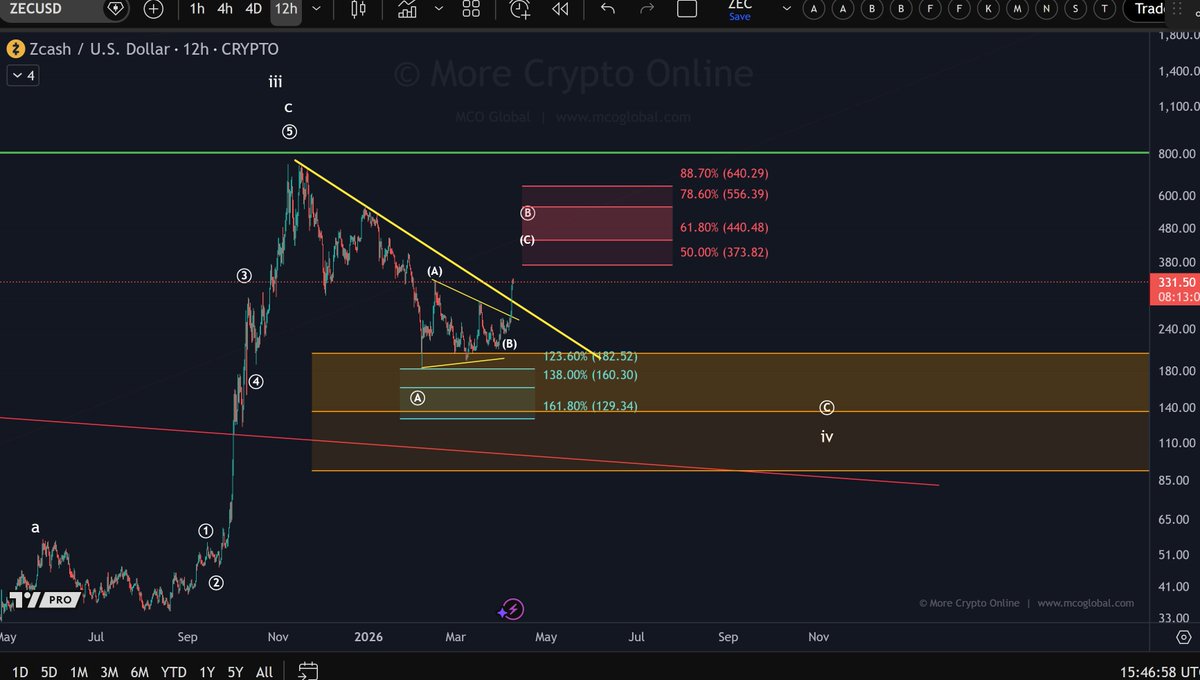Image resolution: width=1200 pixels, height=680 pixels.
Task: Start bar replay with the rewind icon
Action: (x=560, y=9)
